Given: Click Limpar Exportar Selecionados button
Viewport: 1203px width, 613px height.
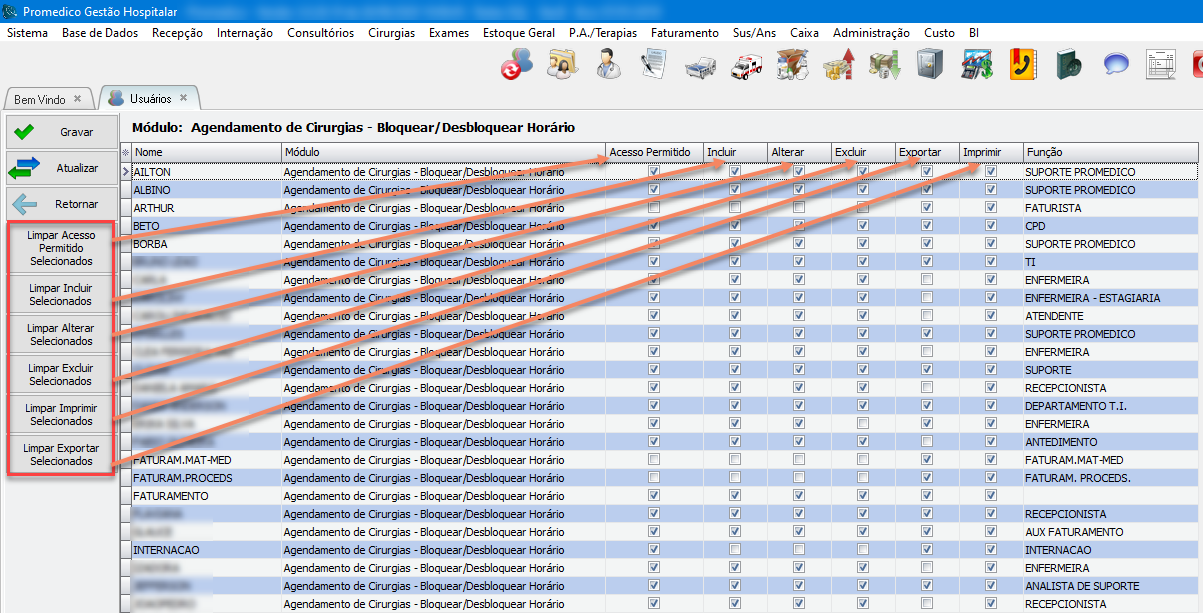Looking at the screenshot, I should (61, 455).
